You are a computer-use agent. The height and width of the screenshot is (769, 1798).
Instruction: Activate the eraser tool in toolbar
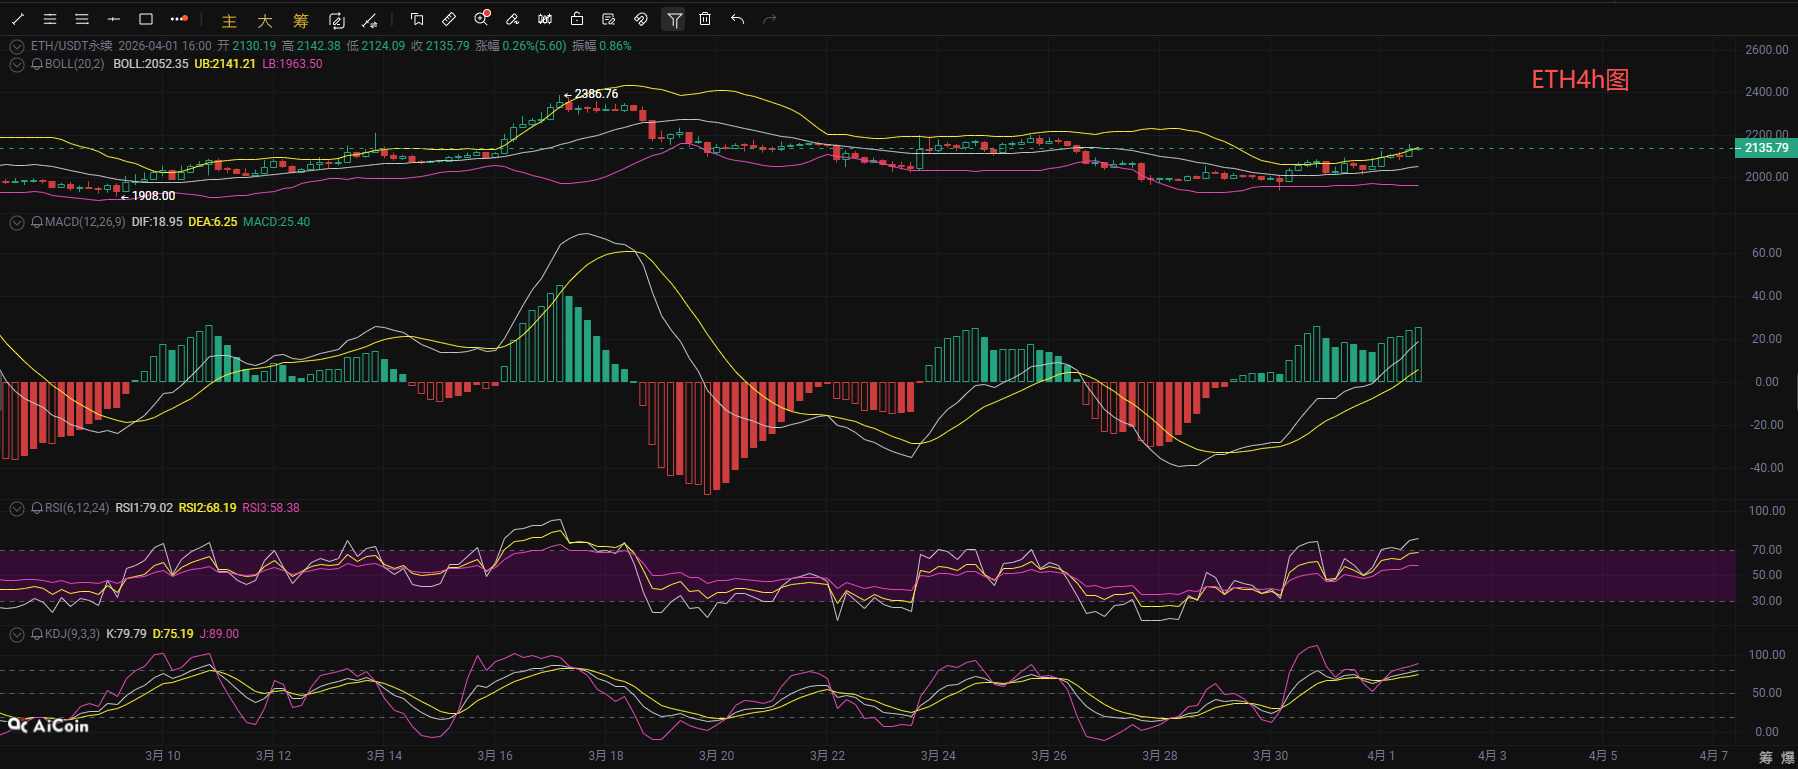pyautogui.click(x=513, y=19)
